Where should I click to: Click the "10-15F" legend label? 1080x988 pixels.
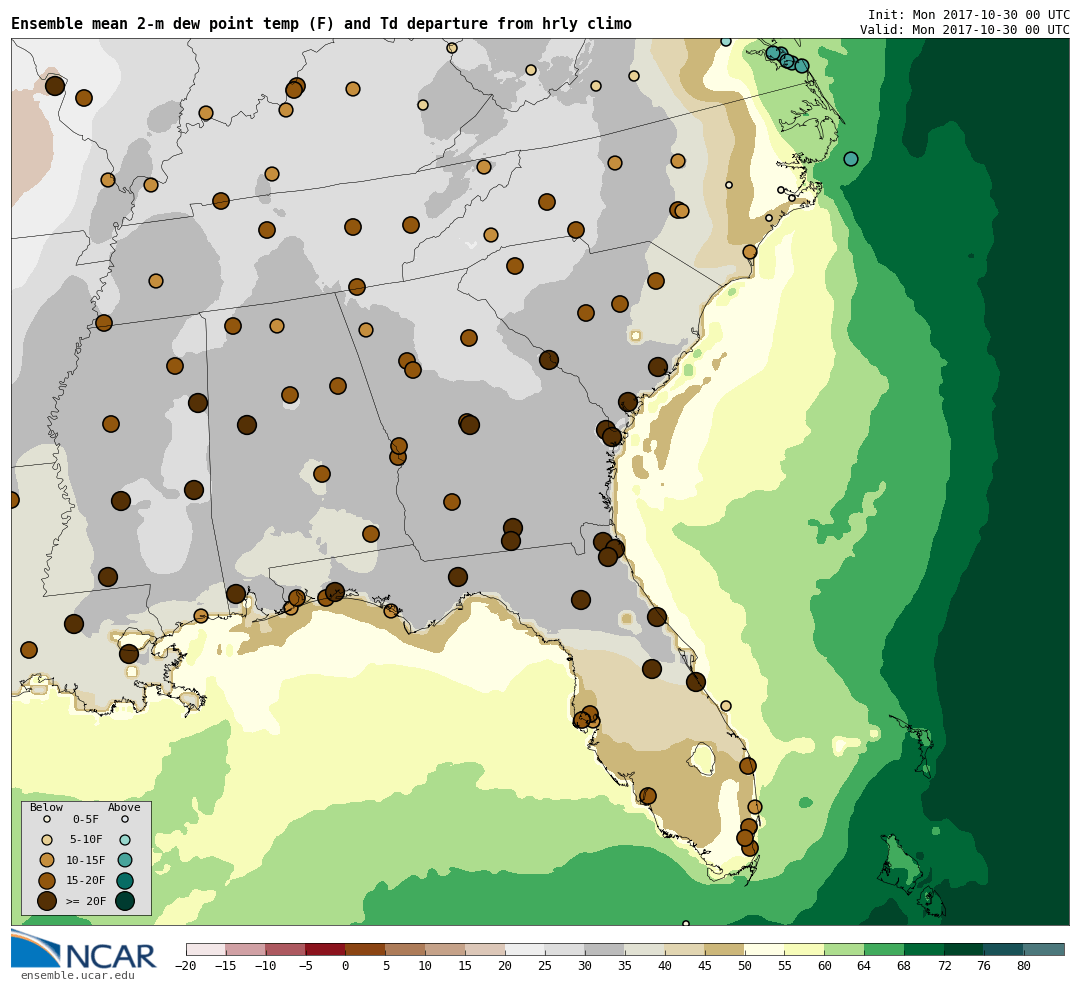[85, 861]
